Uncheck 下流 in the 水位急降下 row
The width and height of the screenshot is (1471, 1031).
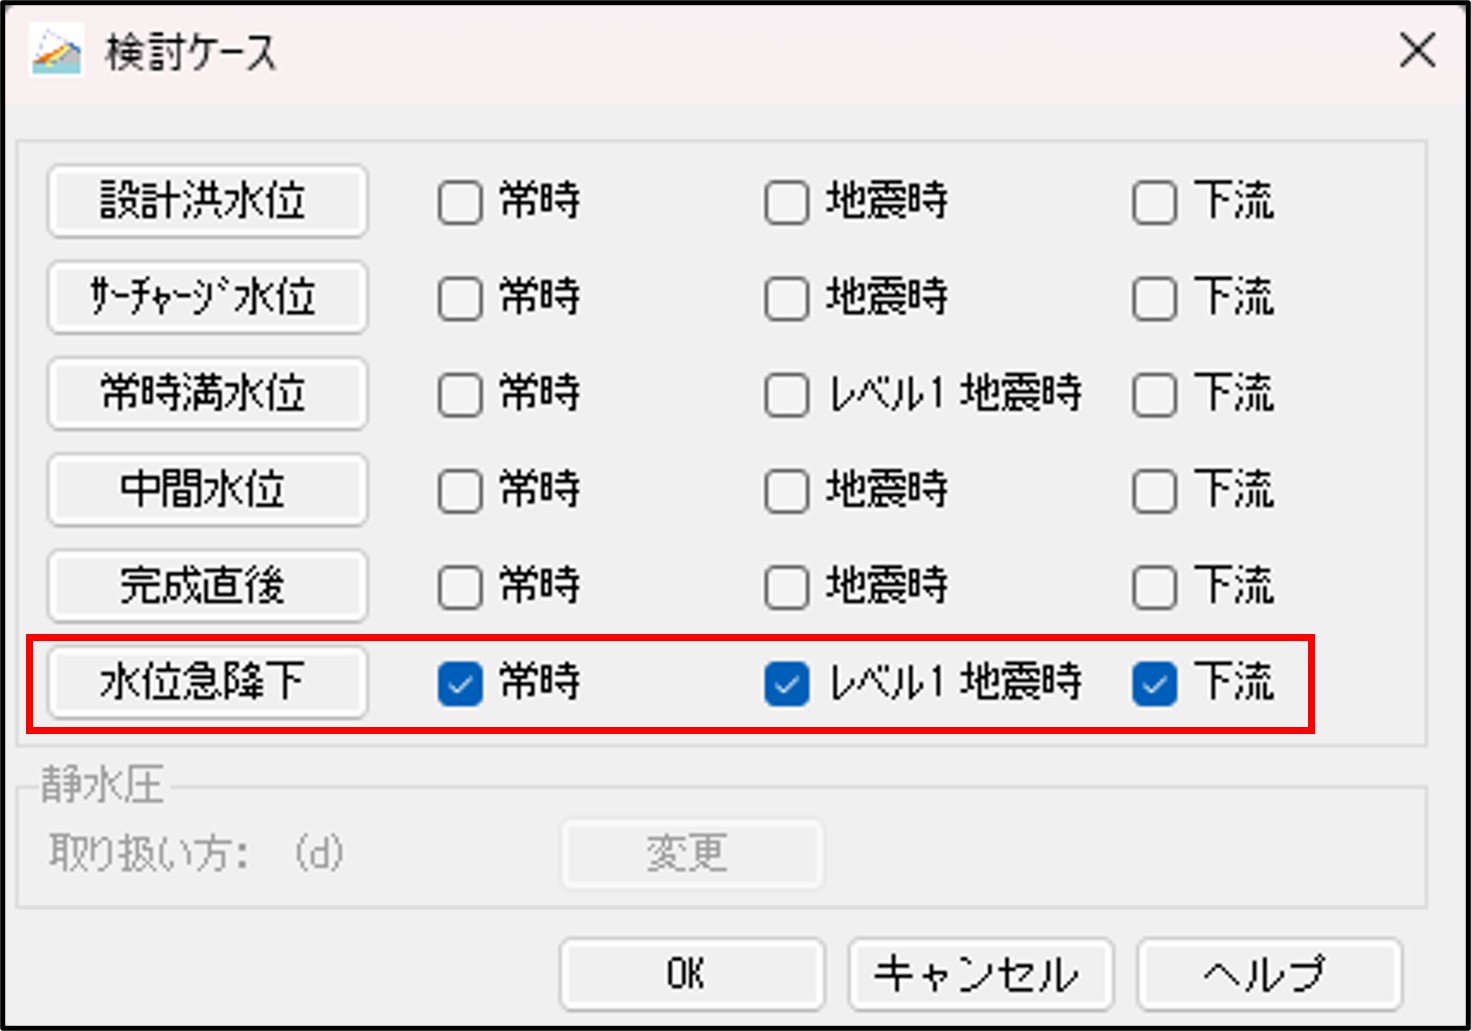click(x=1154, y=684)
